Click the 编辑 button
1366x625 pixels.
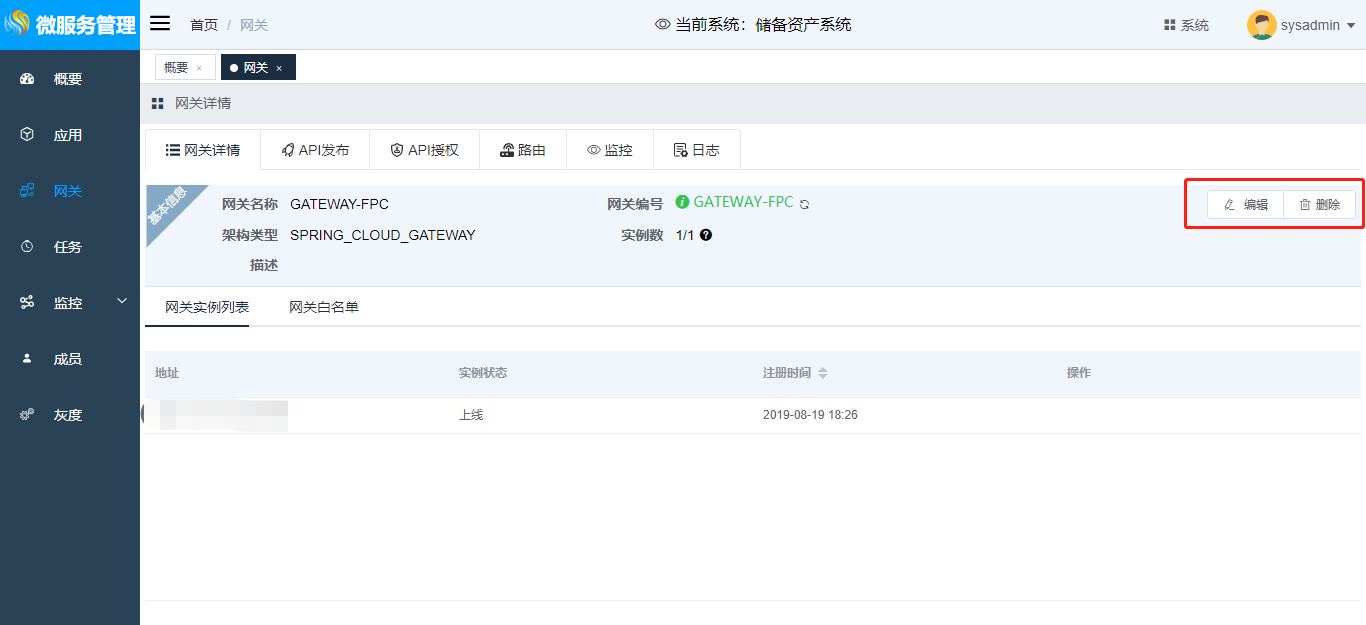coord(1245,205)
